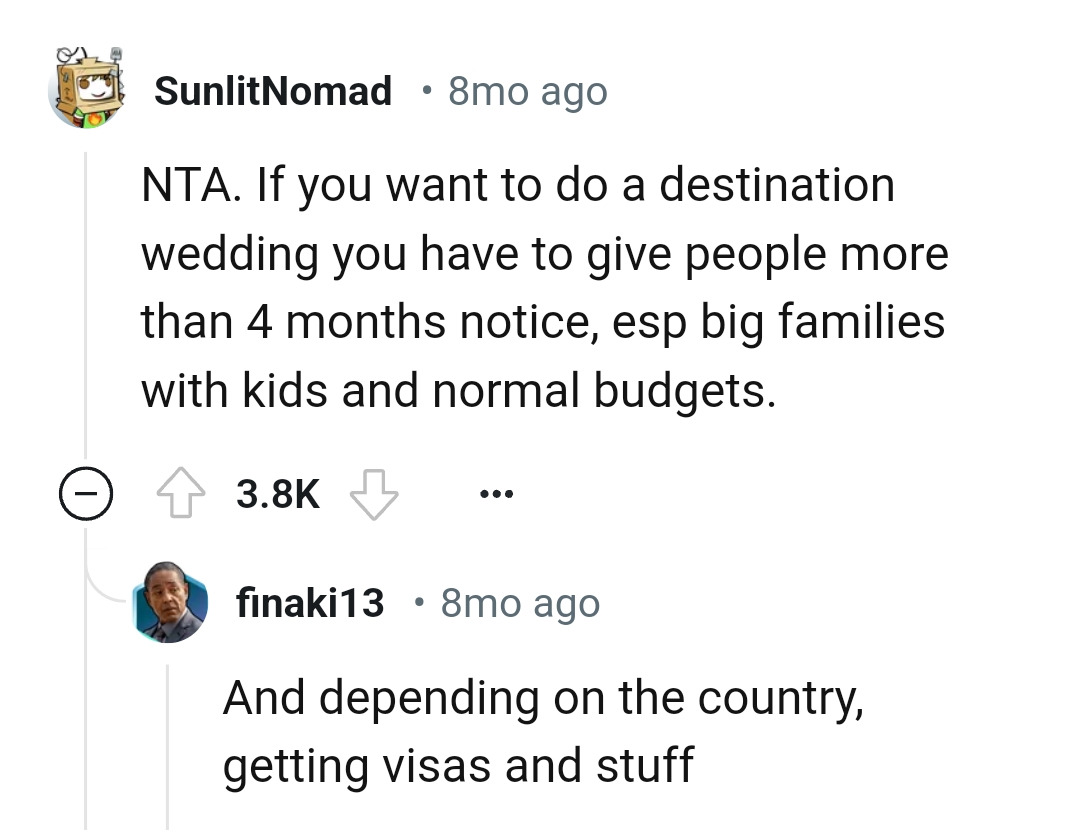Click the 3.8K vote count
The width and height of the screenshot is (1080, 830).
coord(278,492)
